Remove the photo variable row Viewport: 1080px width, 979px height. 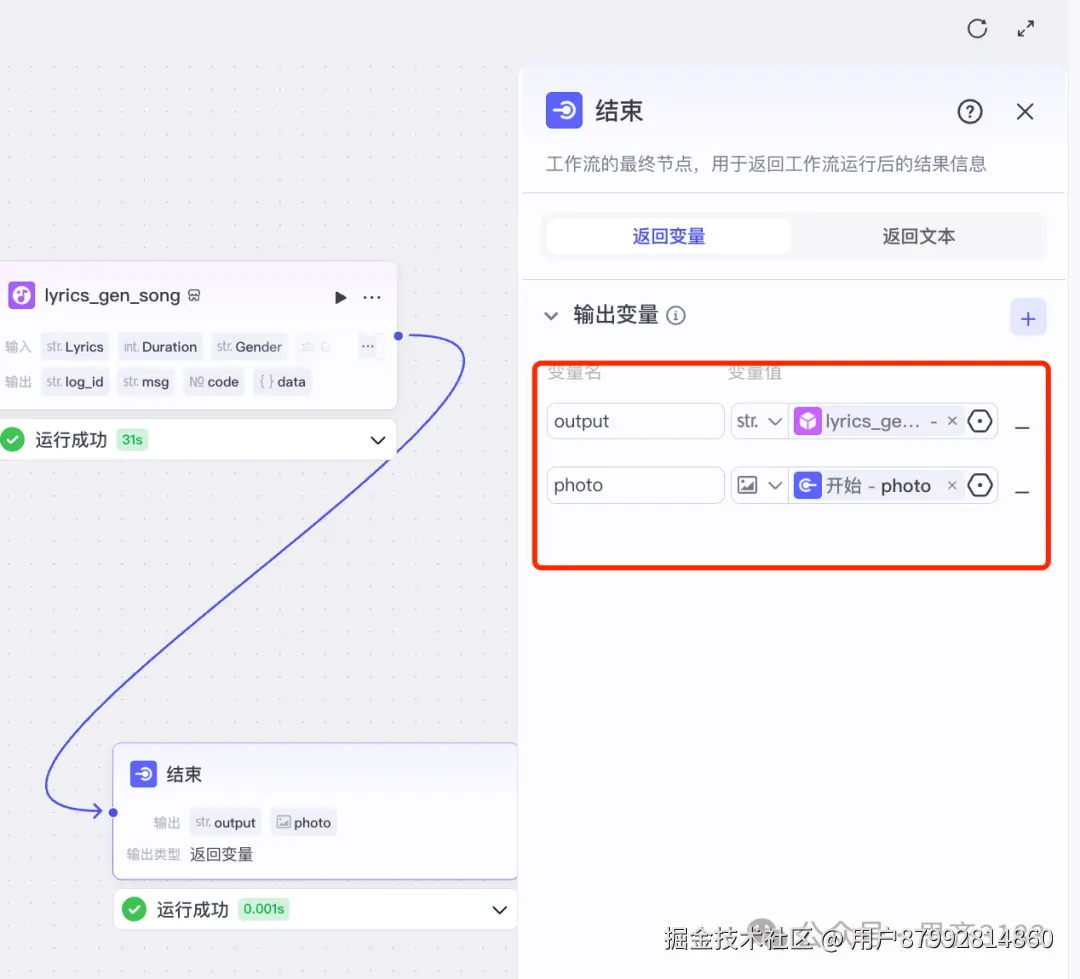tap(1022, 492)
